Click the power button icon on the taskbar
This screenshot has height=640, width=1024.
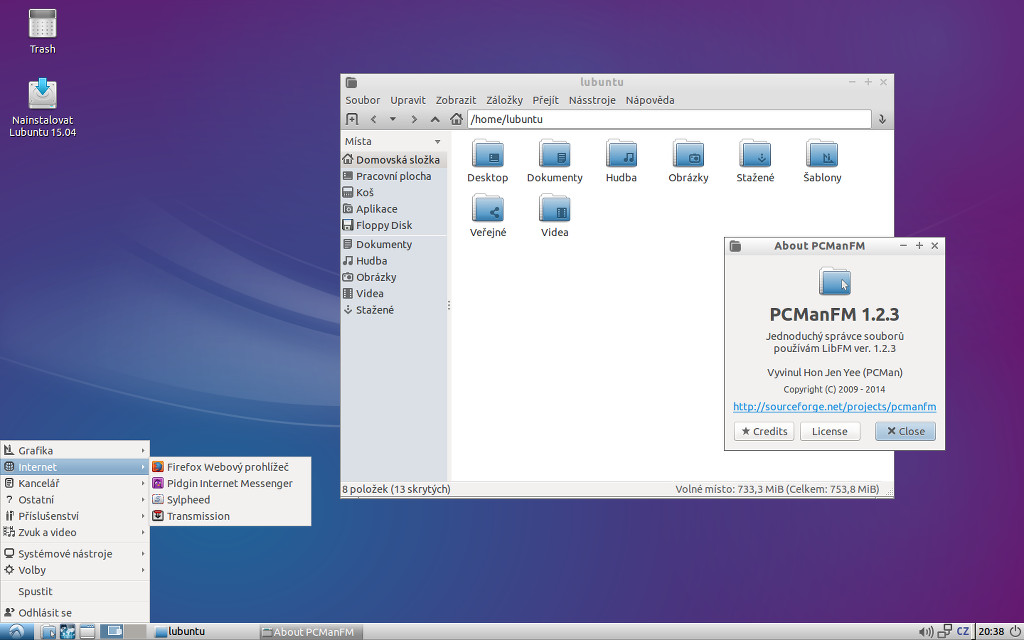click(x=1014, y=632)
